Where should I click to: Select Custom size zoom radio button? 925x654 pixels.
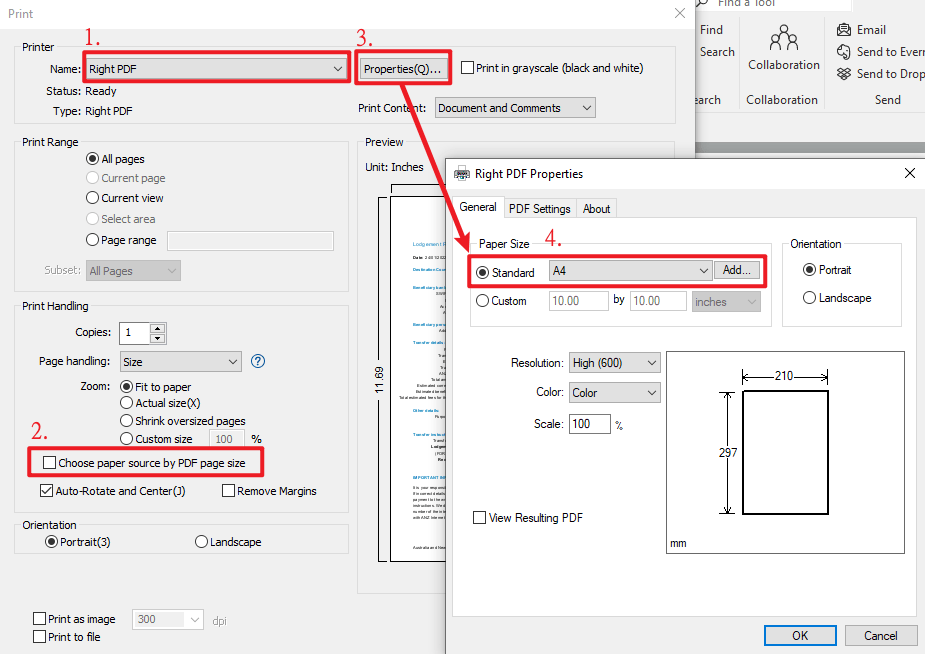tap(126, 438)
